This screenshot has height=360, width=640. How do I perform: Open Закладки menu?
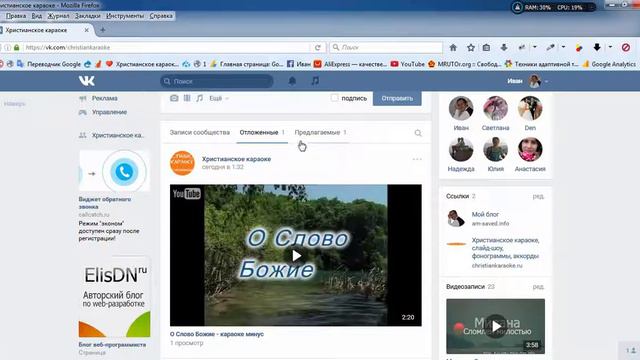pyautogui.click(x=87, y=16)
